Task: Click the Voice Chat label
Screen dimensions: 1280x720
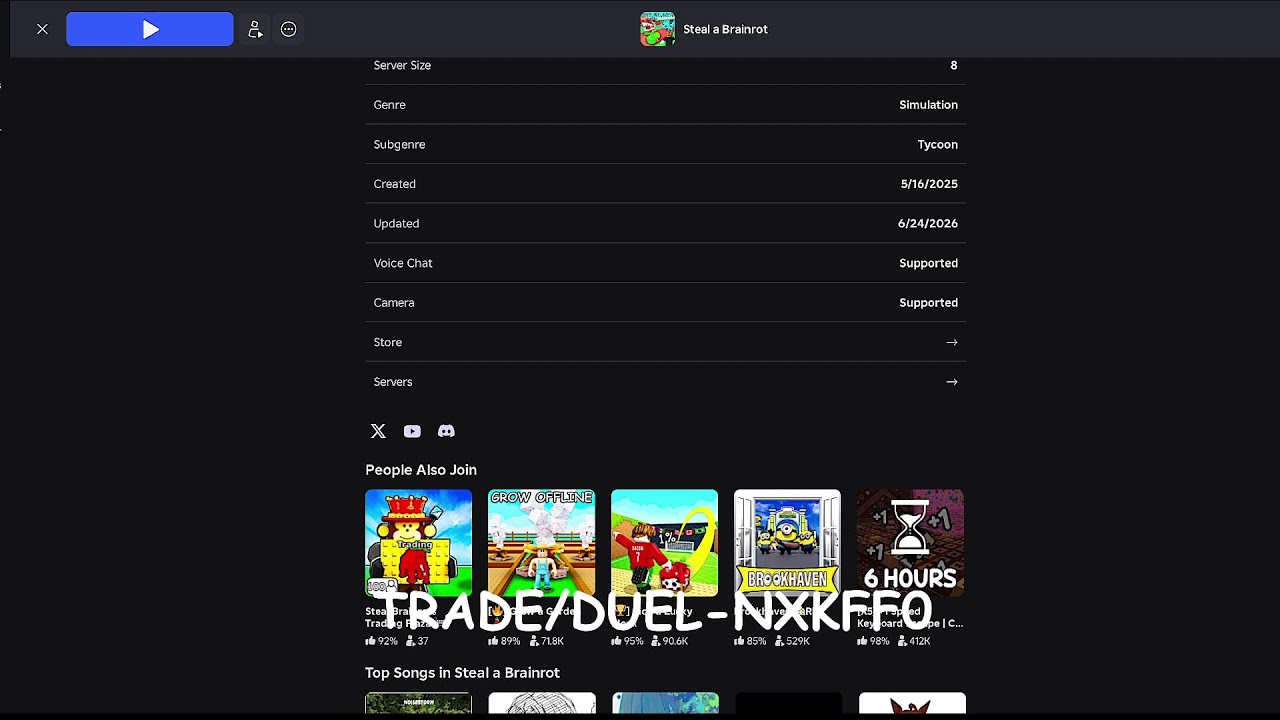Action: (x=403, y=263)
